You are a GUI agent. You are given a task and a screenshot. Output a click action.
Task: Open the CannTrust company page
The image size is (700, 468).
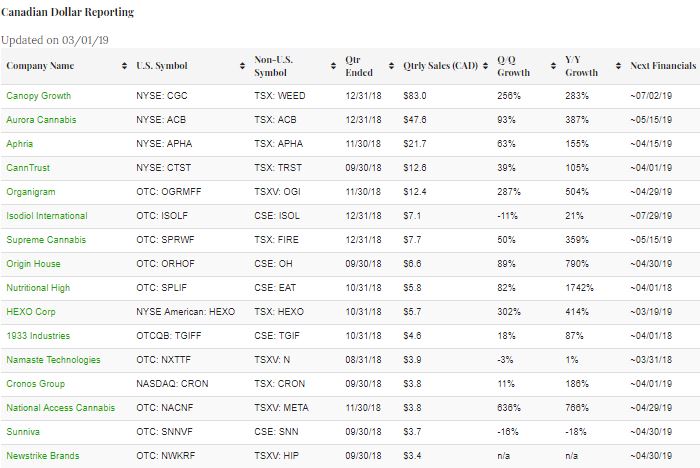pos(28,168)
